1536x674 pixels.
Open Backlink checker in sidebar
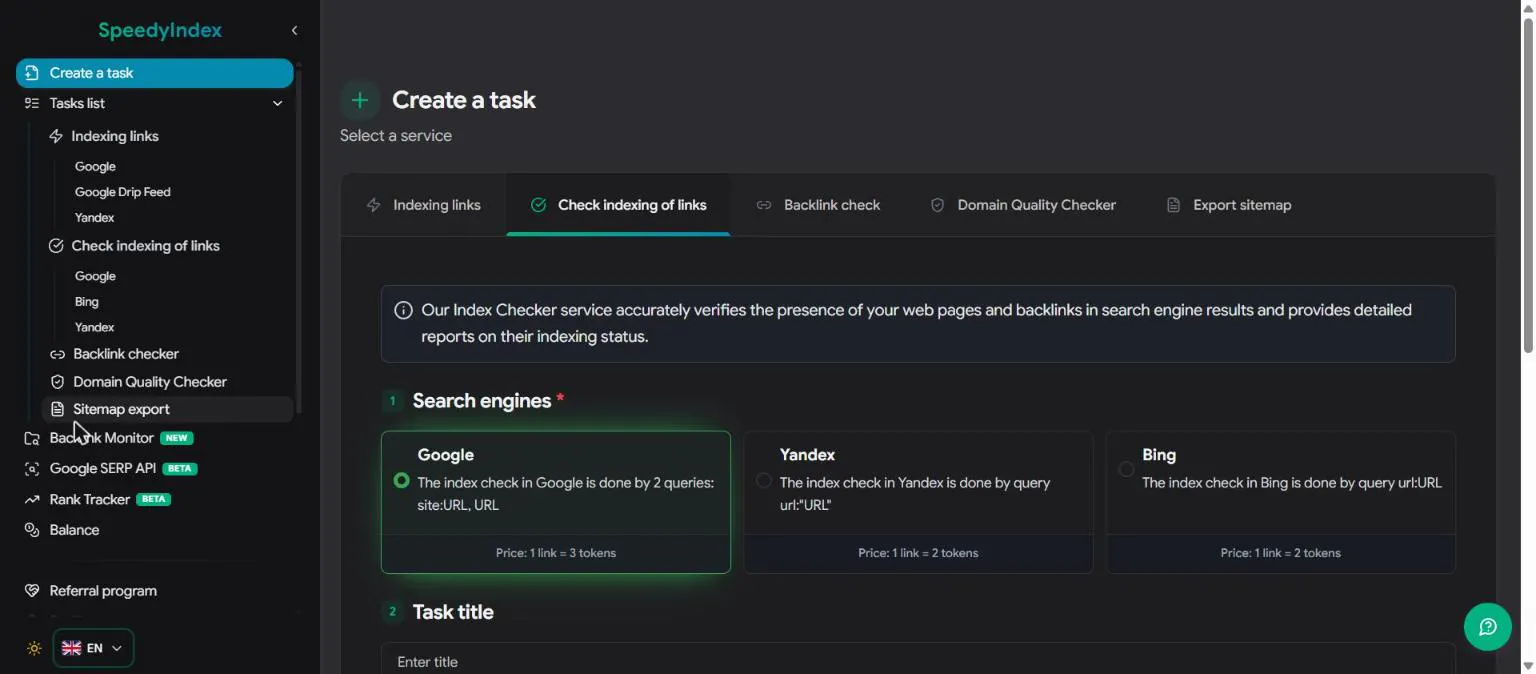126,354
